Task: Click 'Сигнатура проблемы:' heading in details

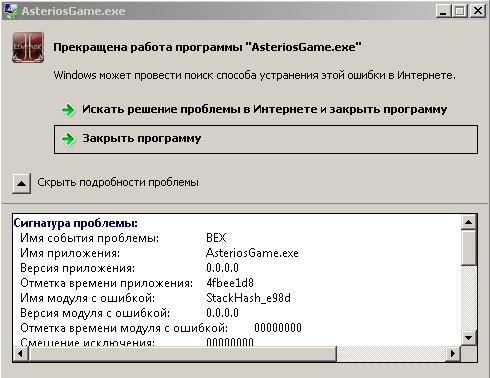Action: (x=76, y=223)
